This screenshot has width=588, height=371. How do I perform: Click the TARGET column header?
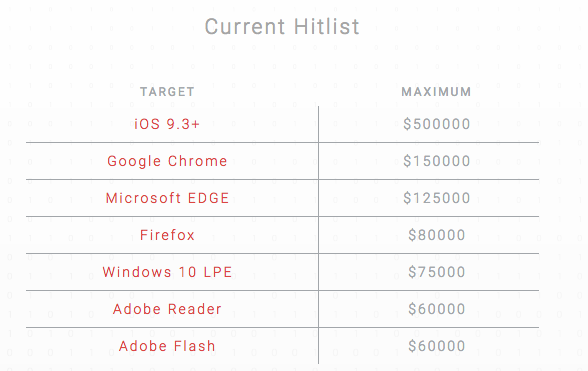(x=167, y=92)
